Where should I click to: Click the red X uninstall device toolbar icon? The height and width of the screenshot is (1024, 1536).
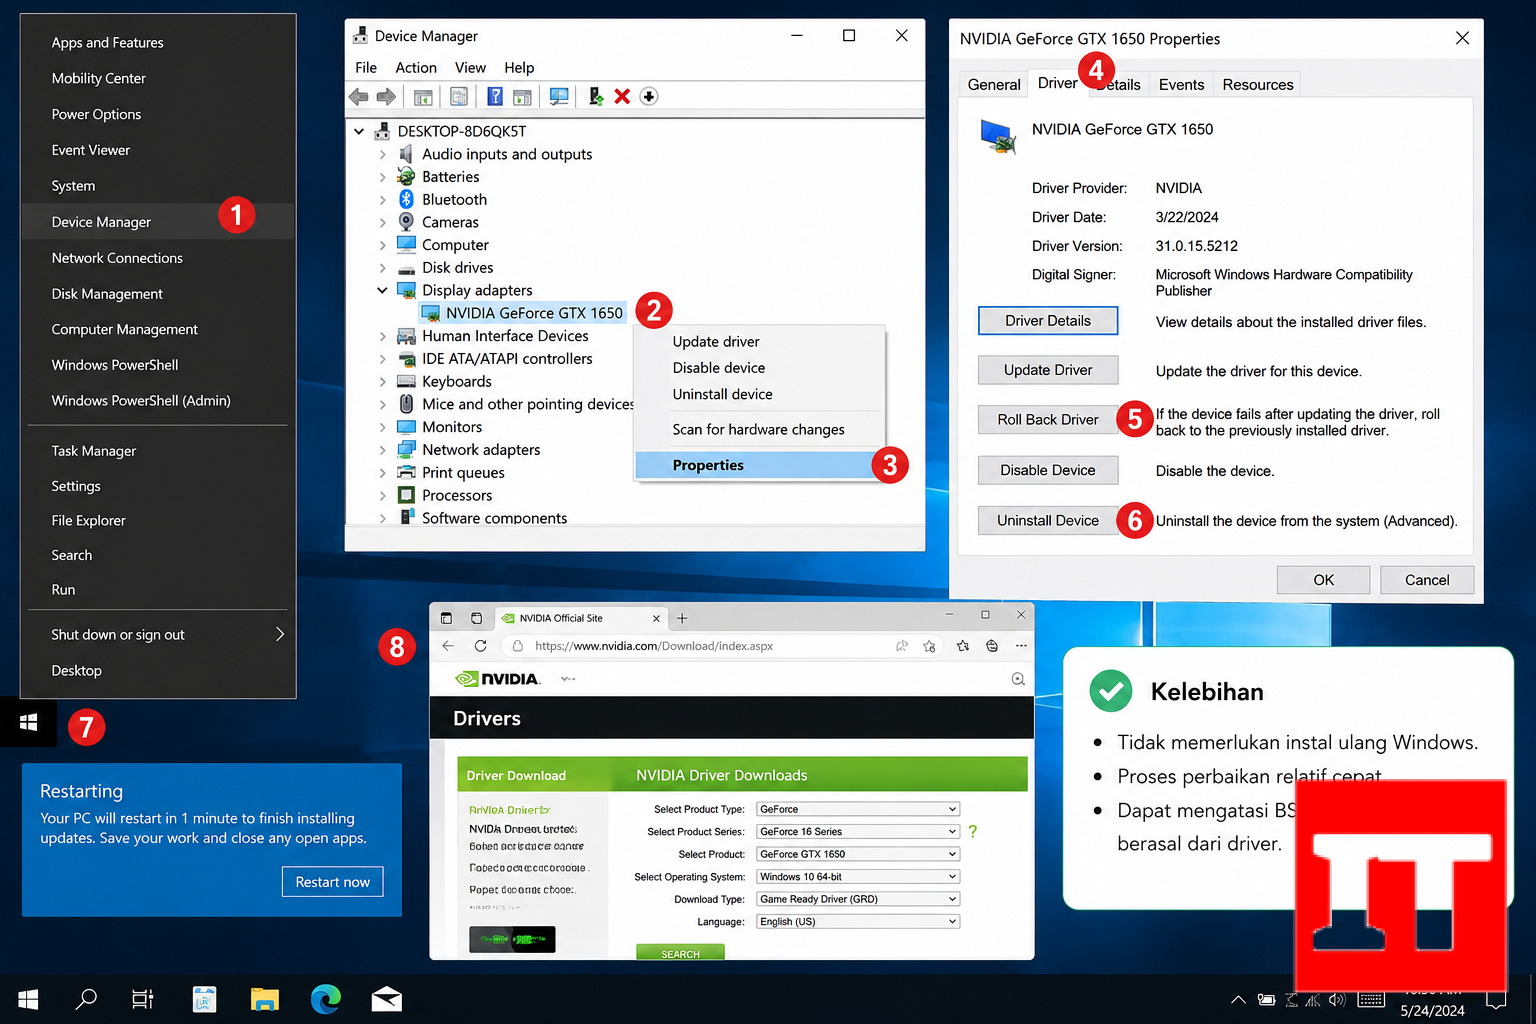[x=622, y=96]
